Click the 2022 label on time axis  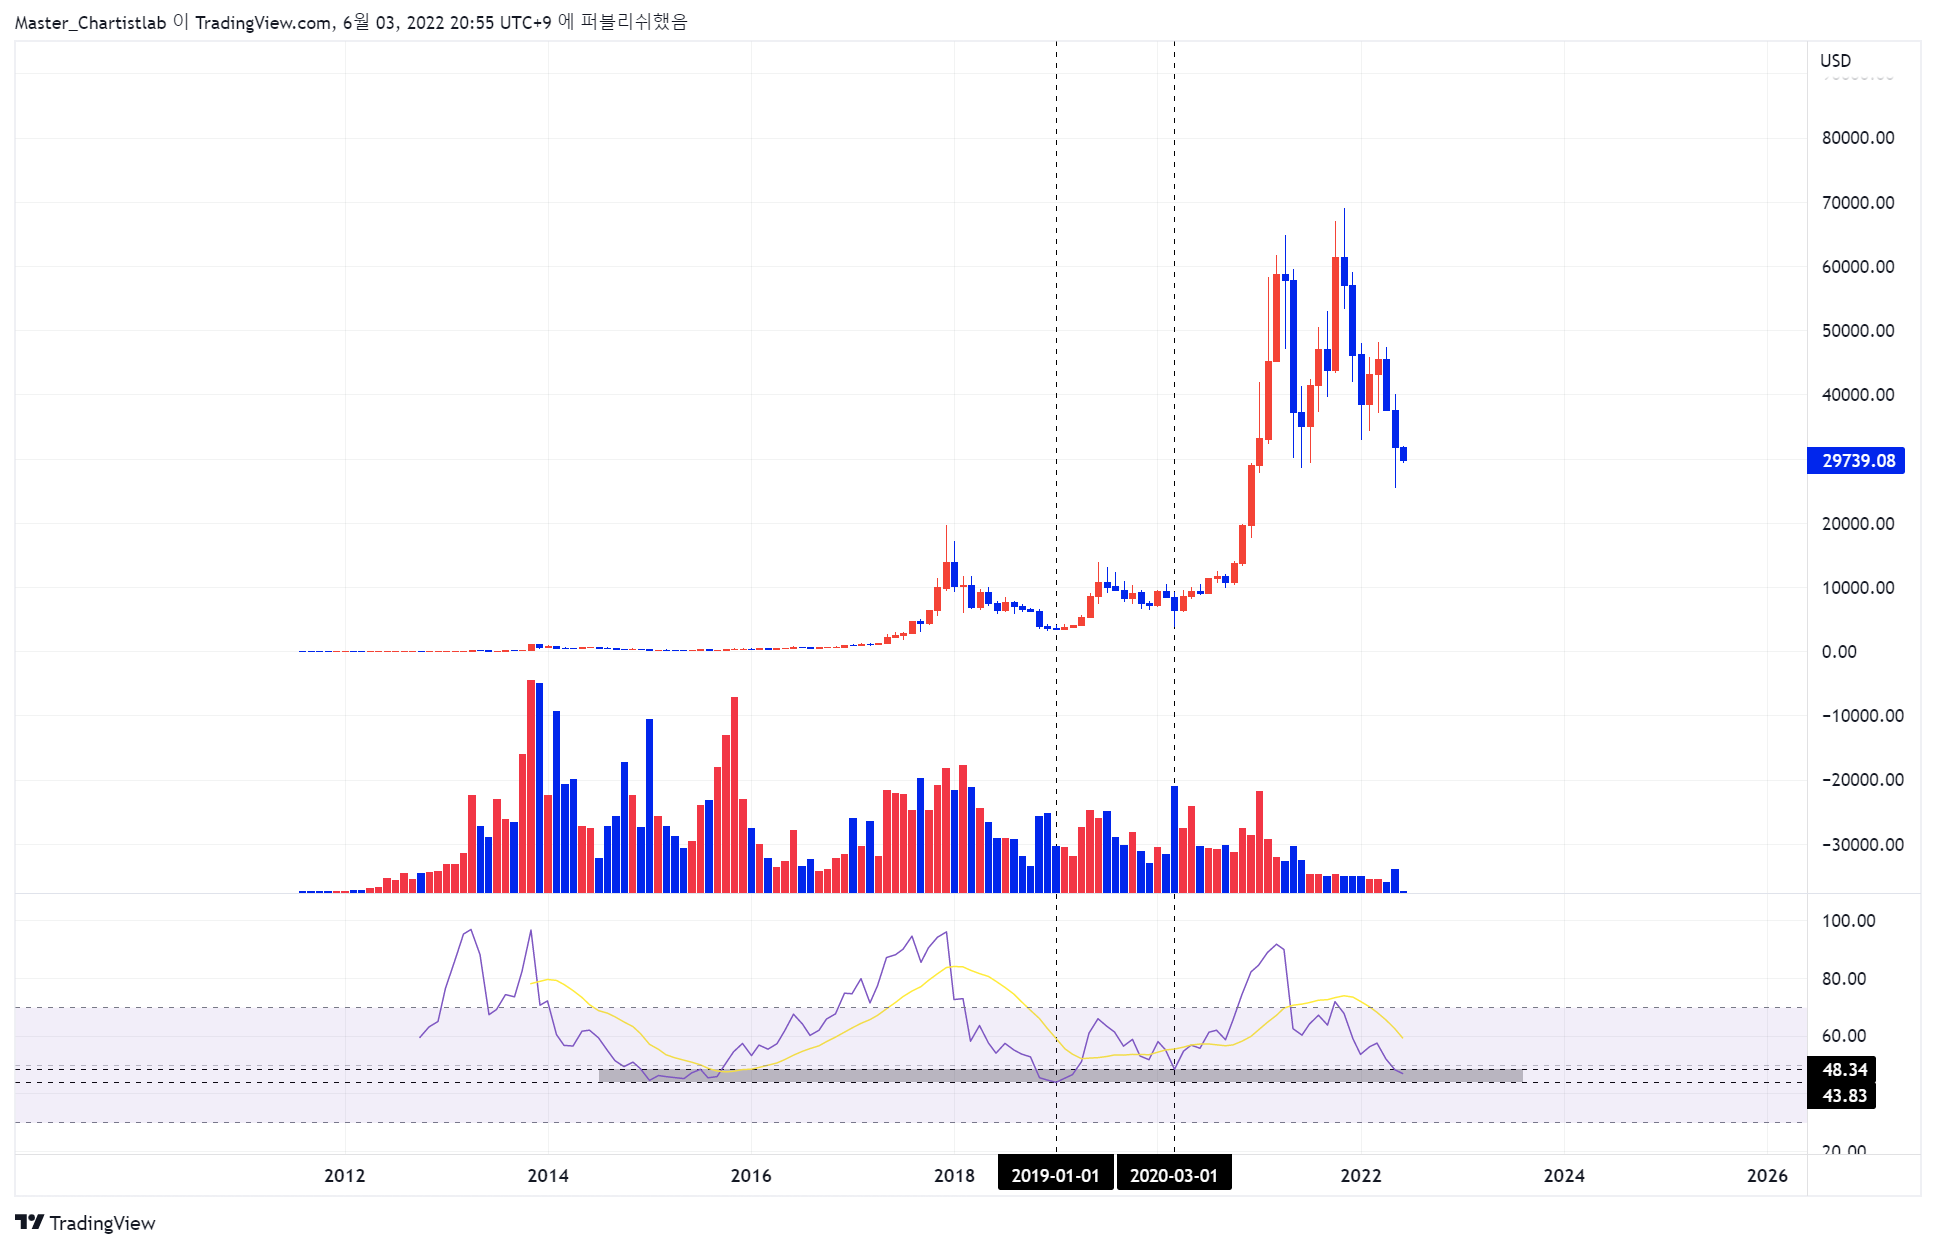tap(1361, 1175)
